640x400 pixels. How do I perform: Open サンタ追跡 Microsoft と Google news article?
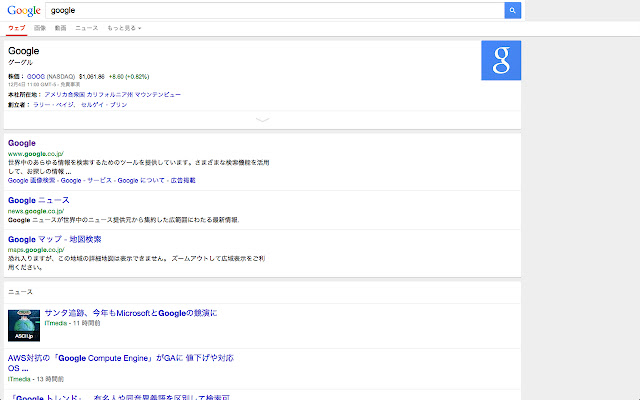click(x=131, y=313)
